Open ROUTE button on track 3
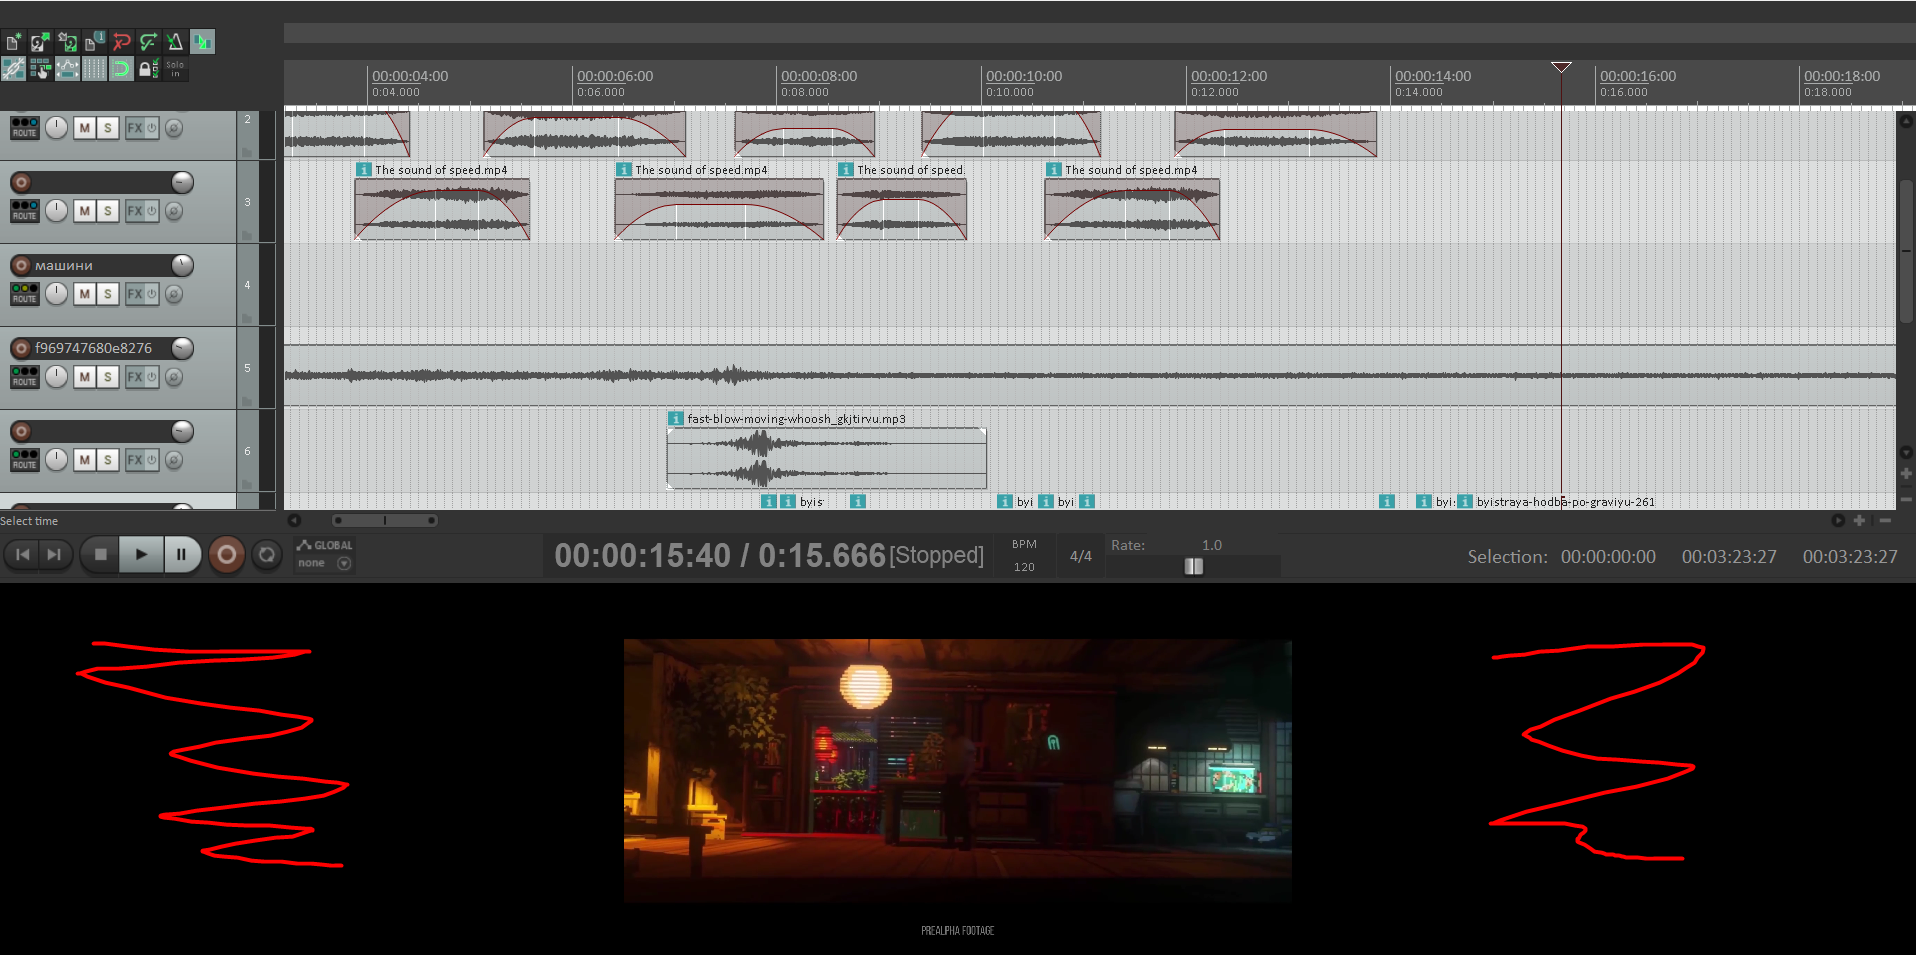Viewport: 1916px width, 955px height. tap(25, 211)
